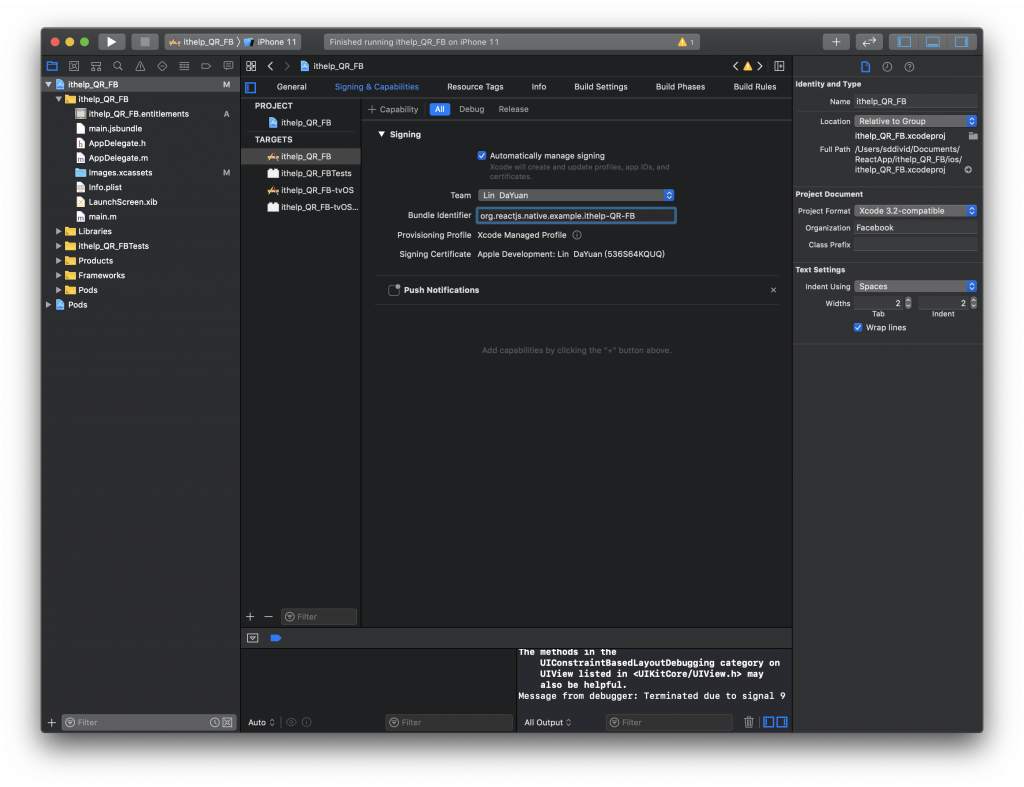The width and height of the screenshot is (1024, 787).
Task: Collapse the Signing section
Action: pos(382,135)
